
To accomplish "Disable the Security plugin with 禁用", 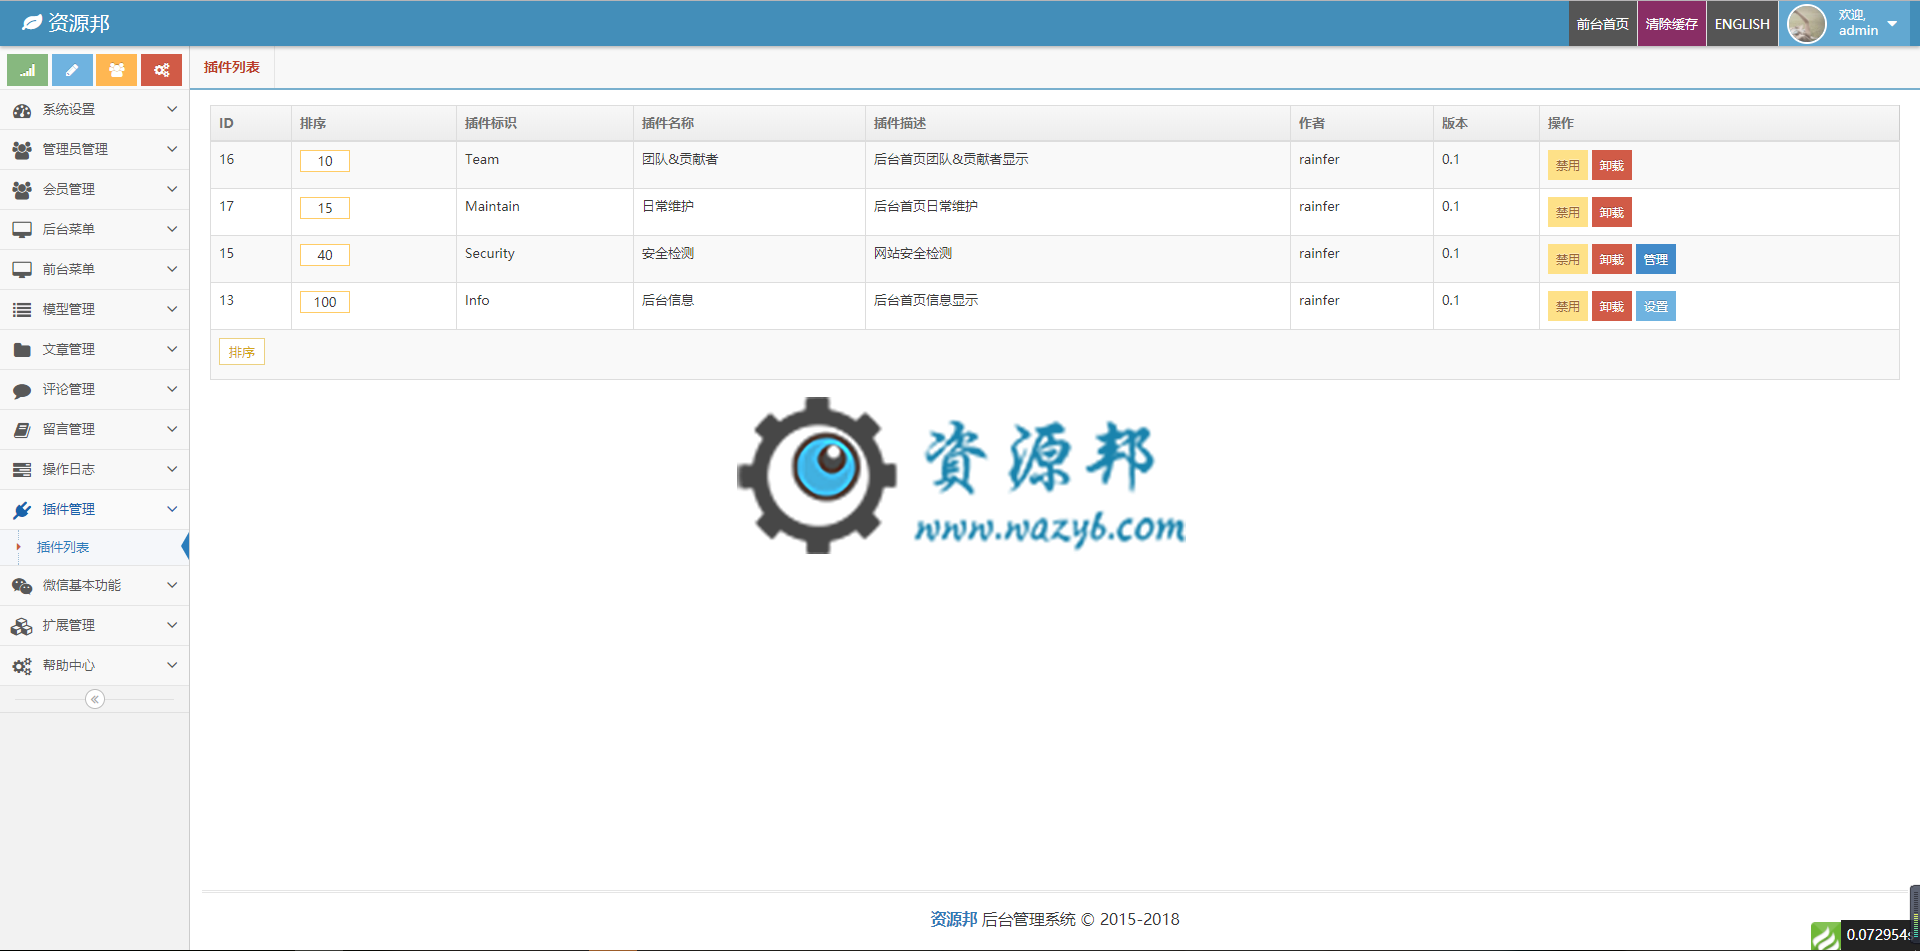I will (x=1567, y=259).
